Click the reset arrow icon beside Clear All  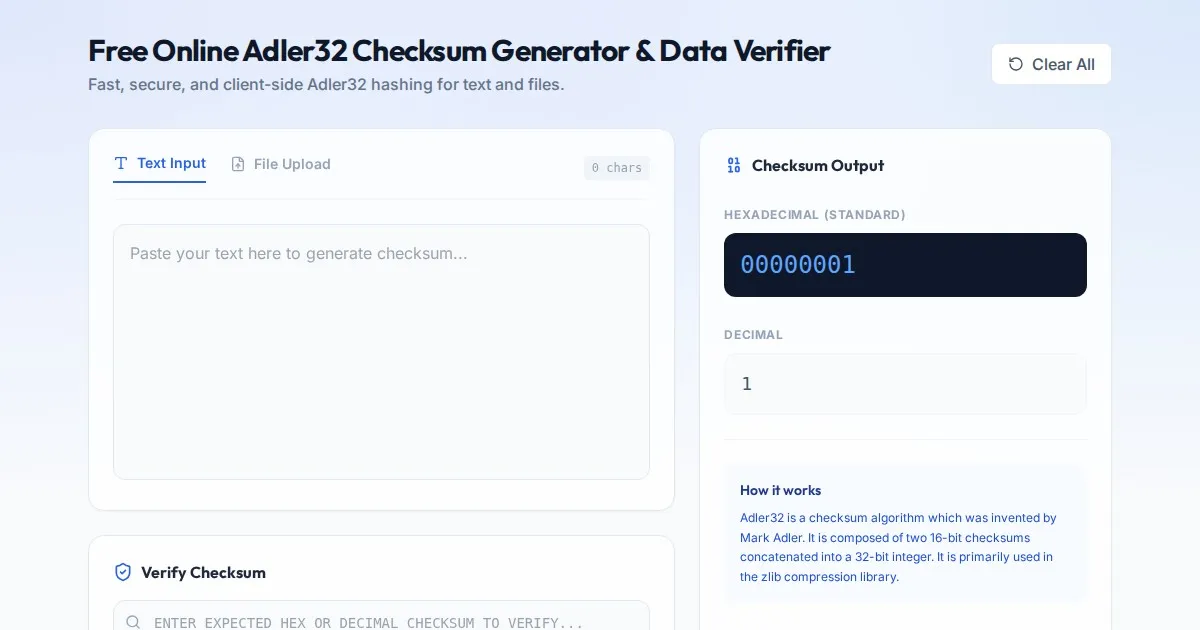click(x=1016, y=64)
